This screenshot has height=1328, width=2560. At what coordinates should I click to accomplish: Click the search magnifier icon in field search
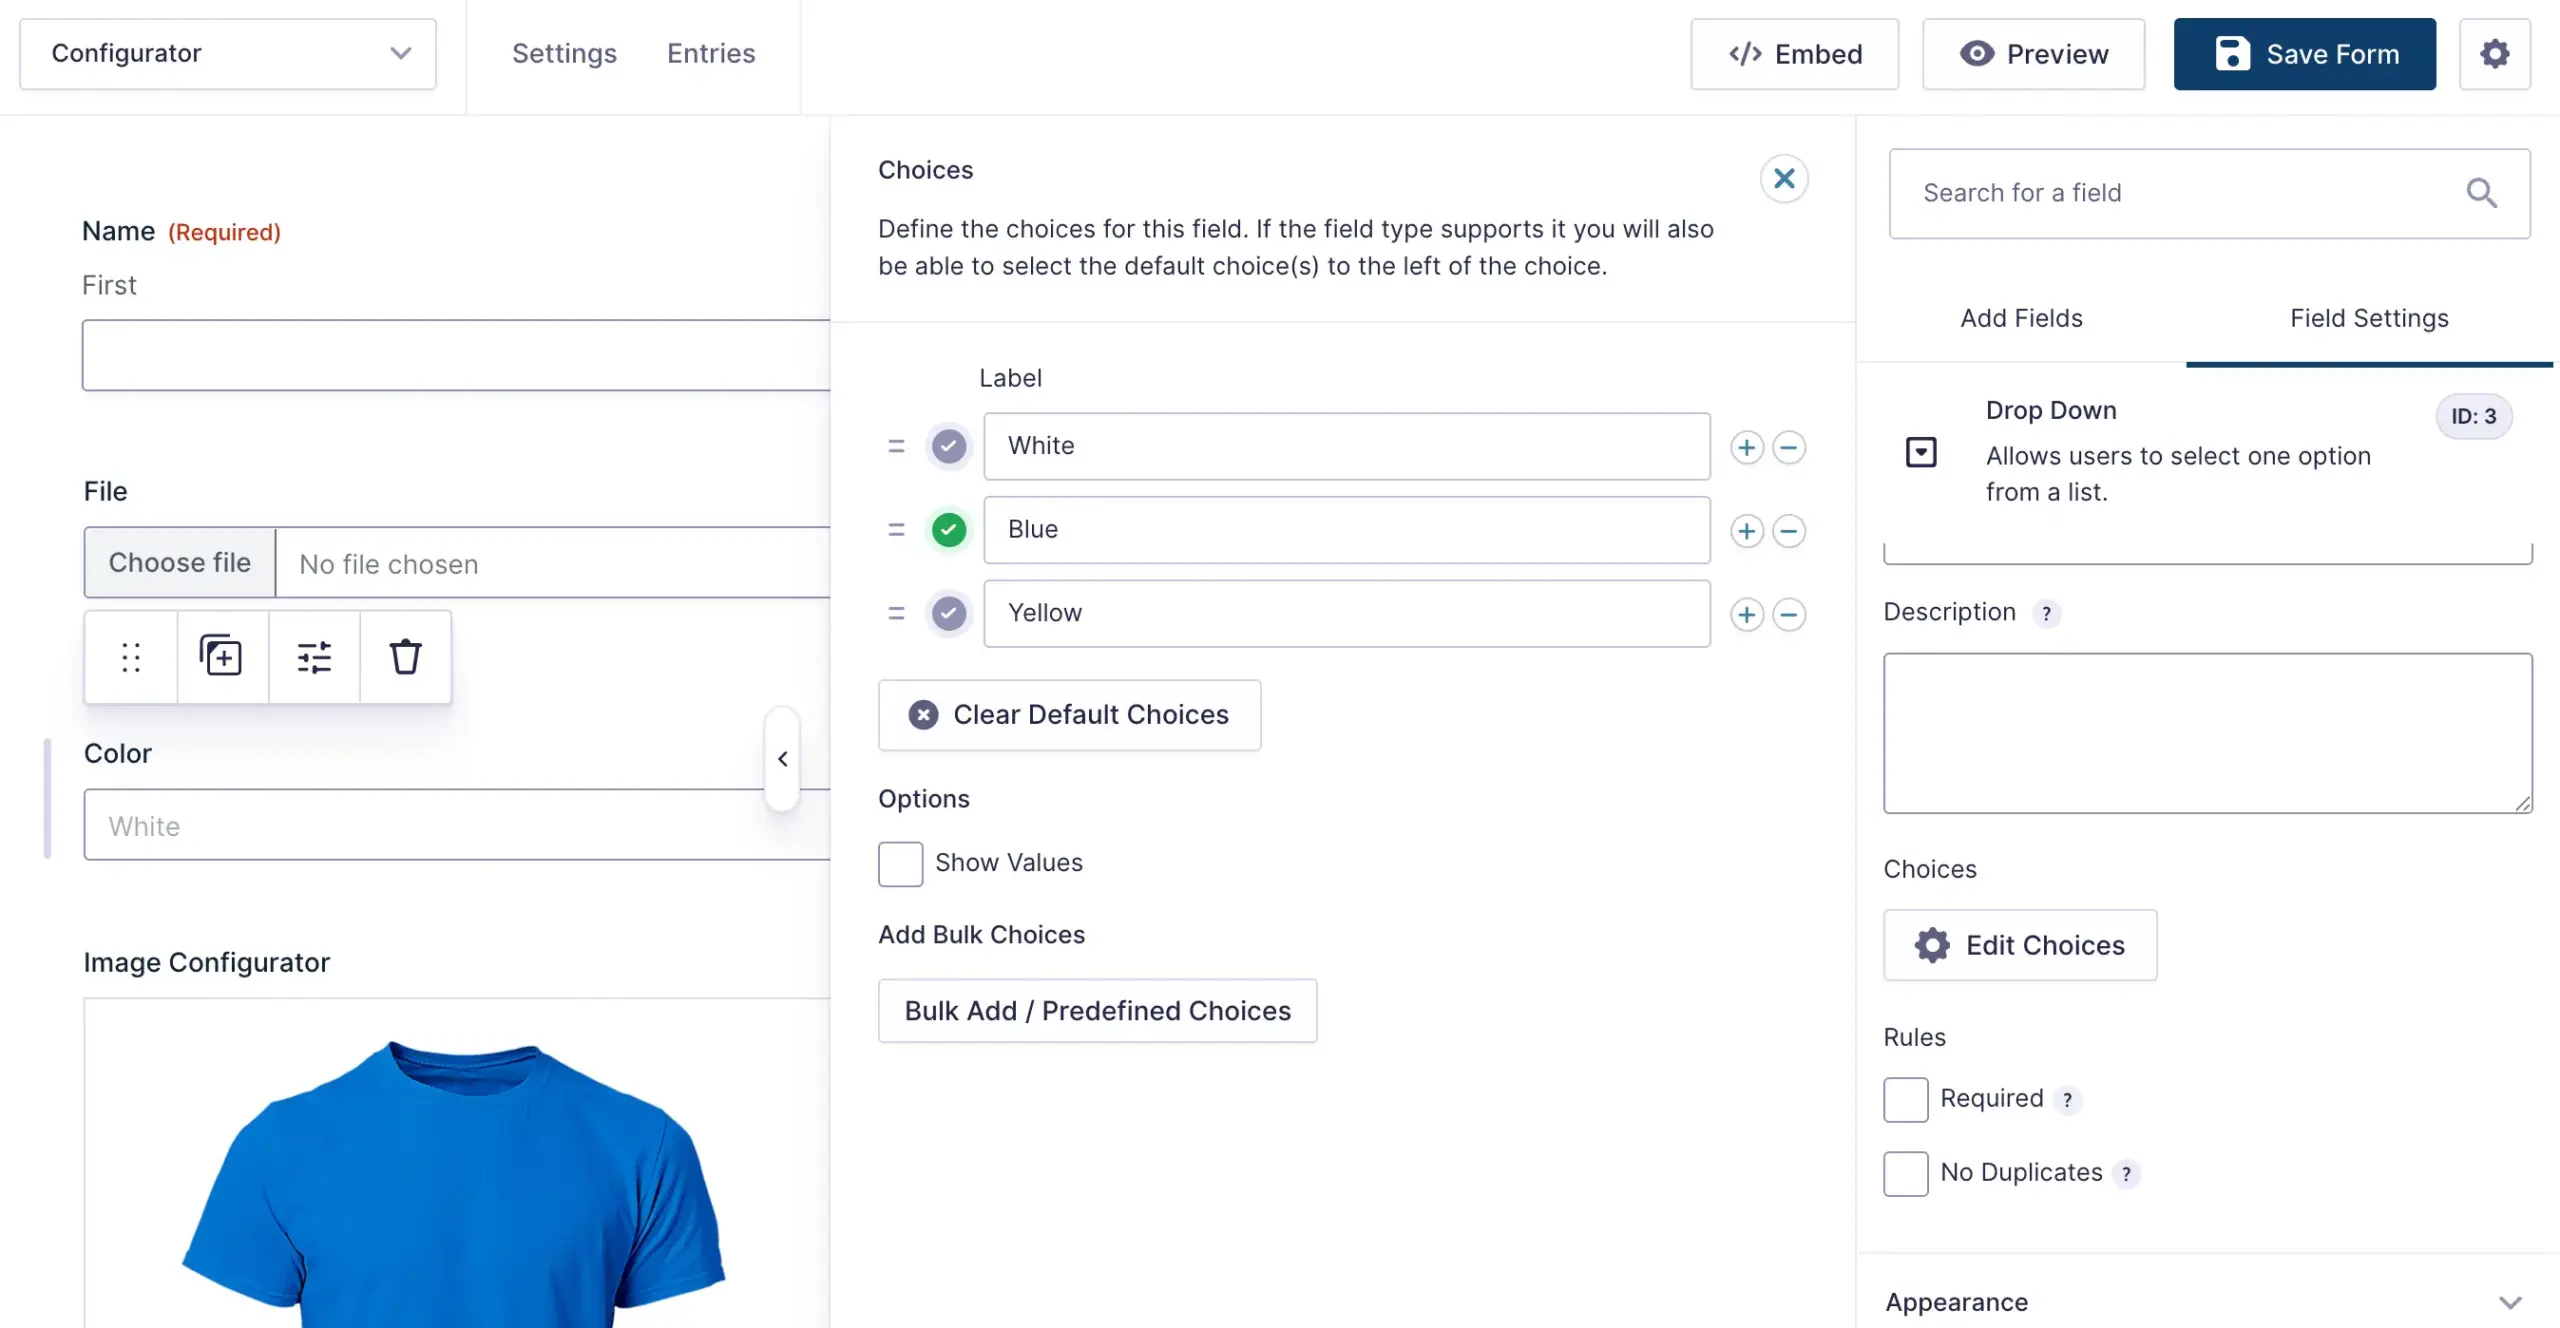pos(2481,193)
